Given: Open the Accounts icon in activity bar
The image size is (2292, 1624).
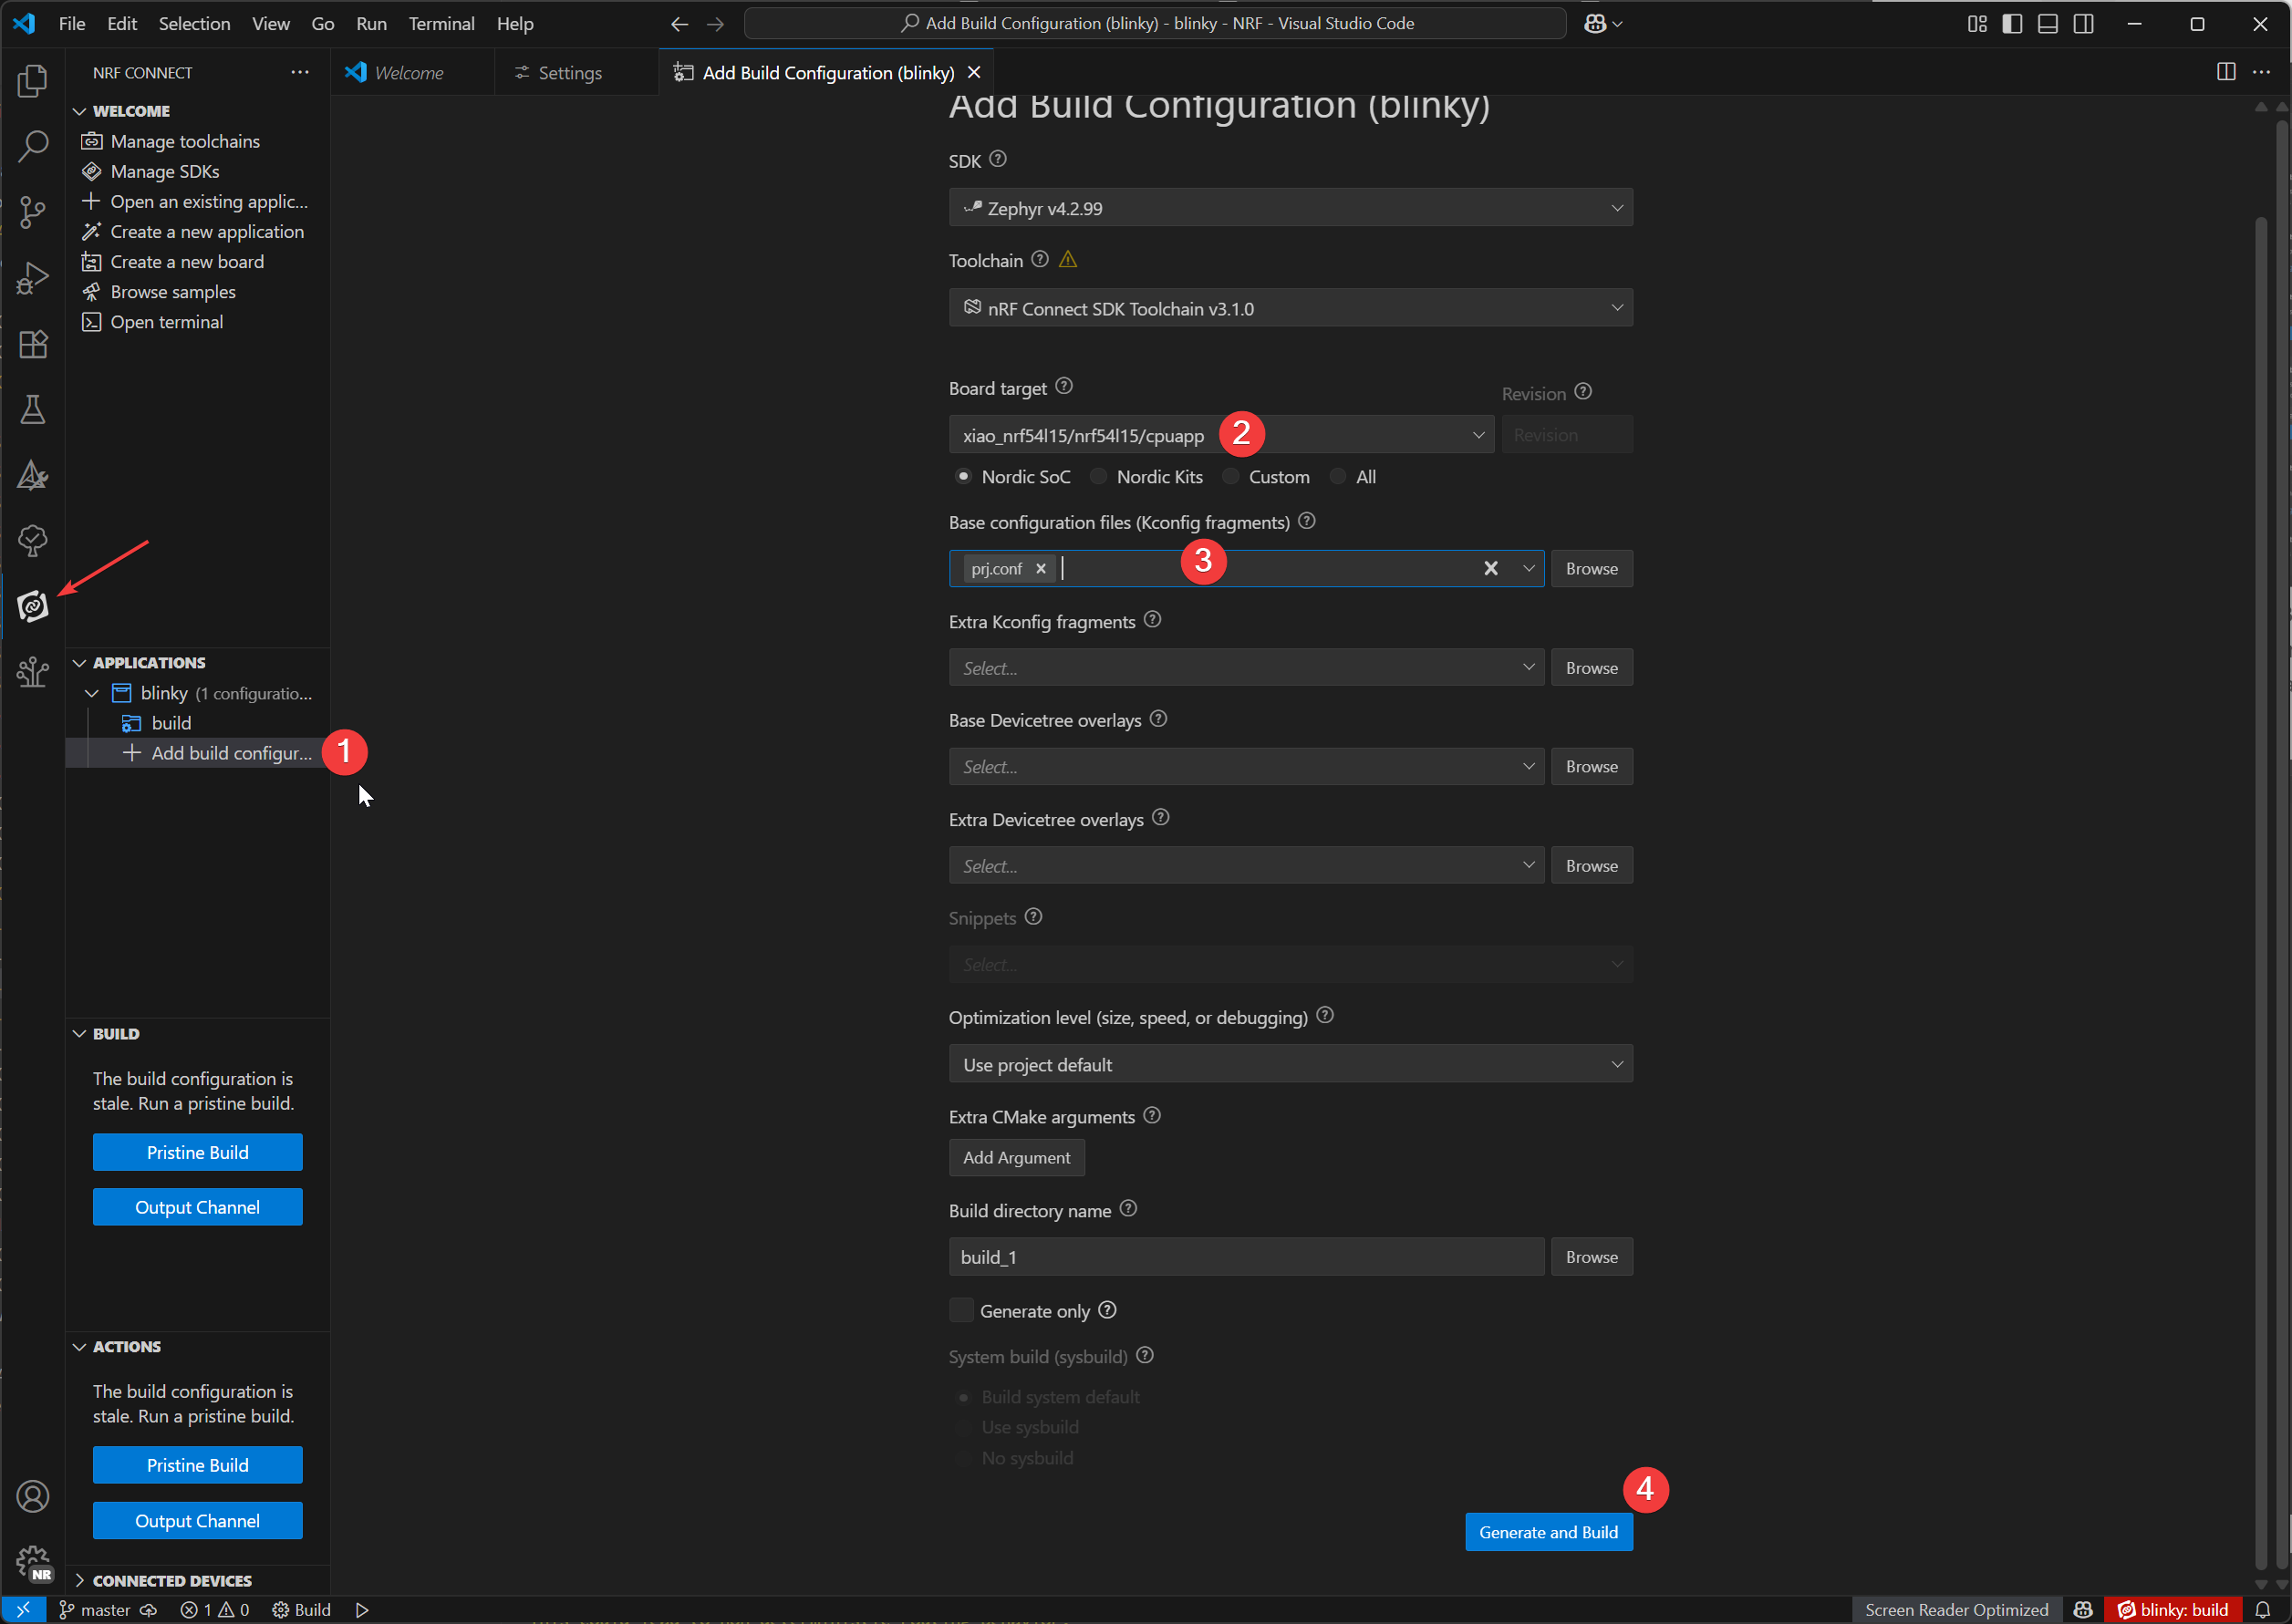Looking at the screenshot, I should (x=33, y=1497).
